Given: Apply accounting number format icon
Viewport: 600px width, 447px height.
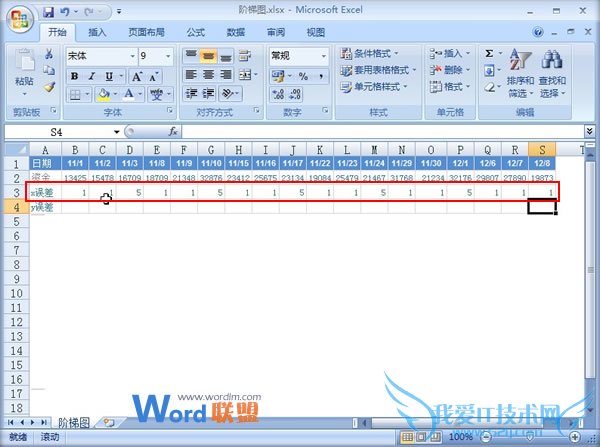Looking at the screenshot, I should point(278,77).
